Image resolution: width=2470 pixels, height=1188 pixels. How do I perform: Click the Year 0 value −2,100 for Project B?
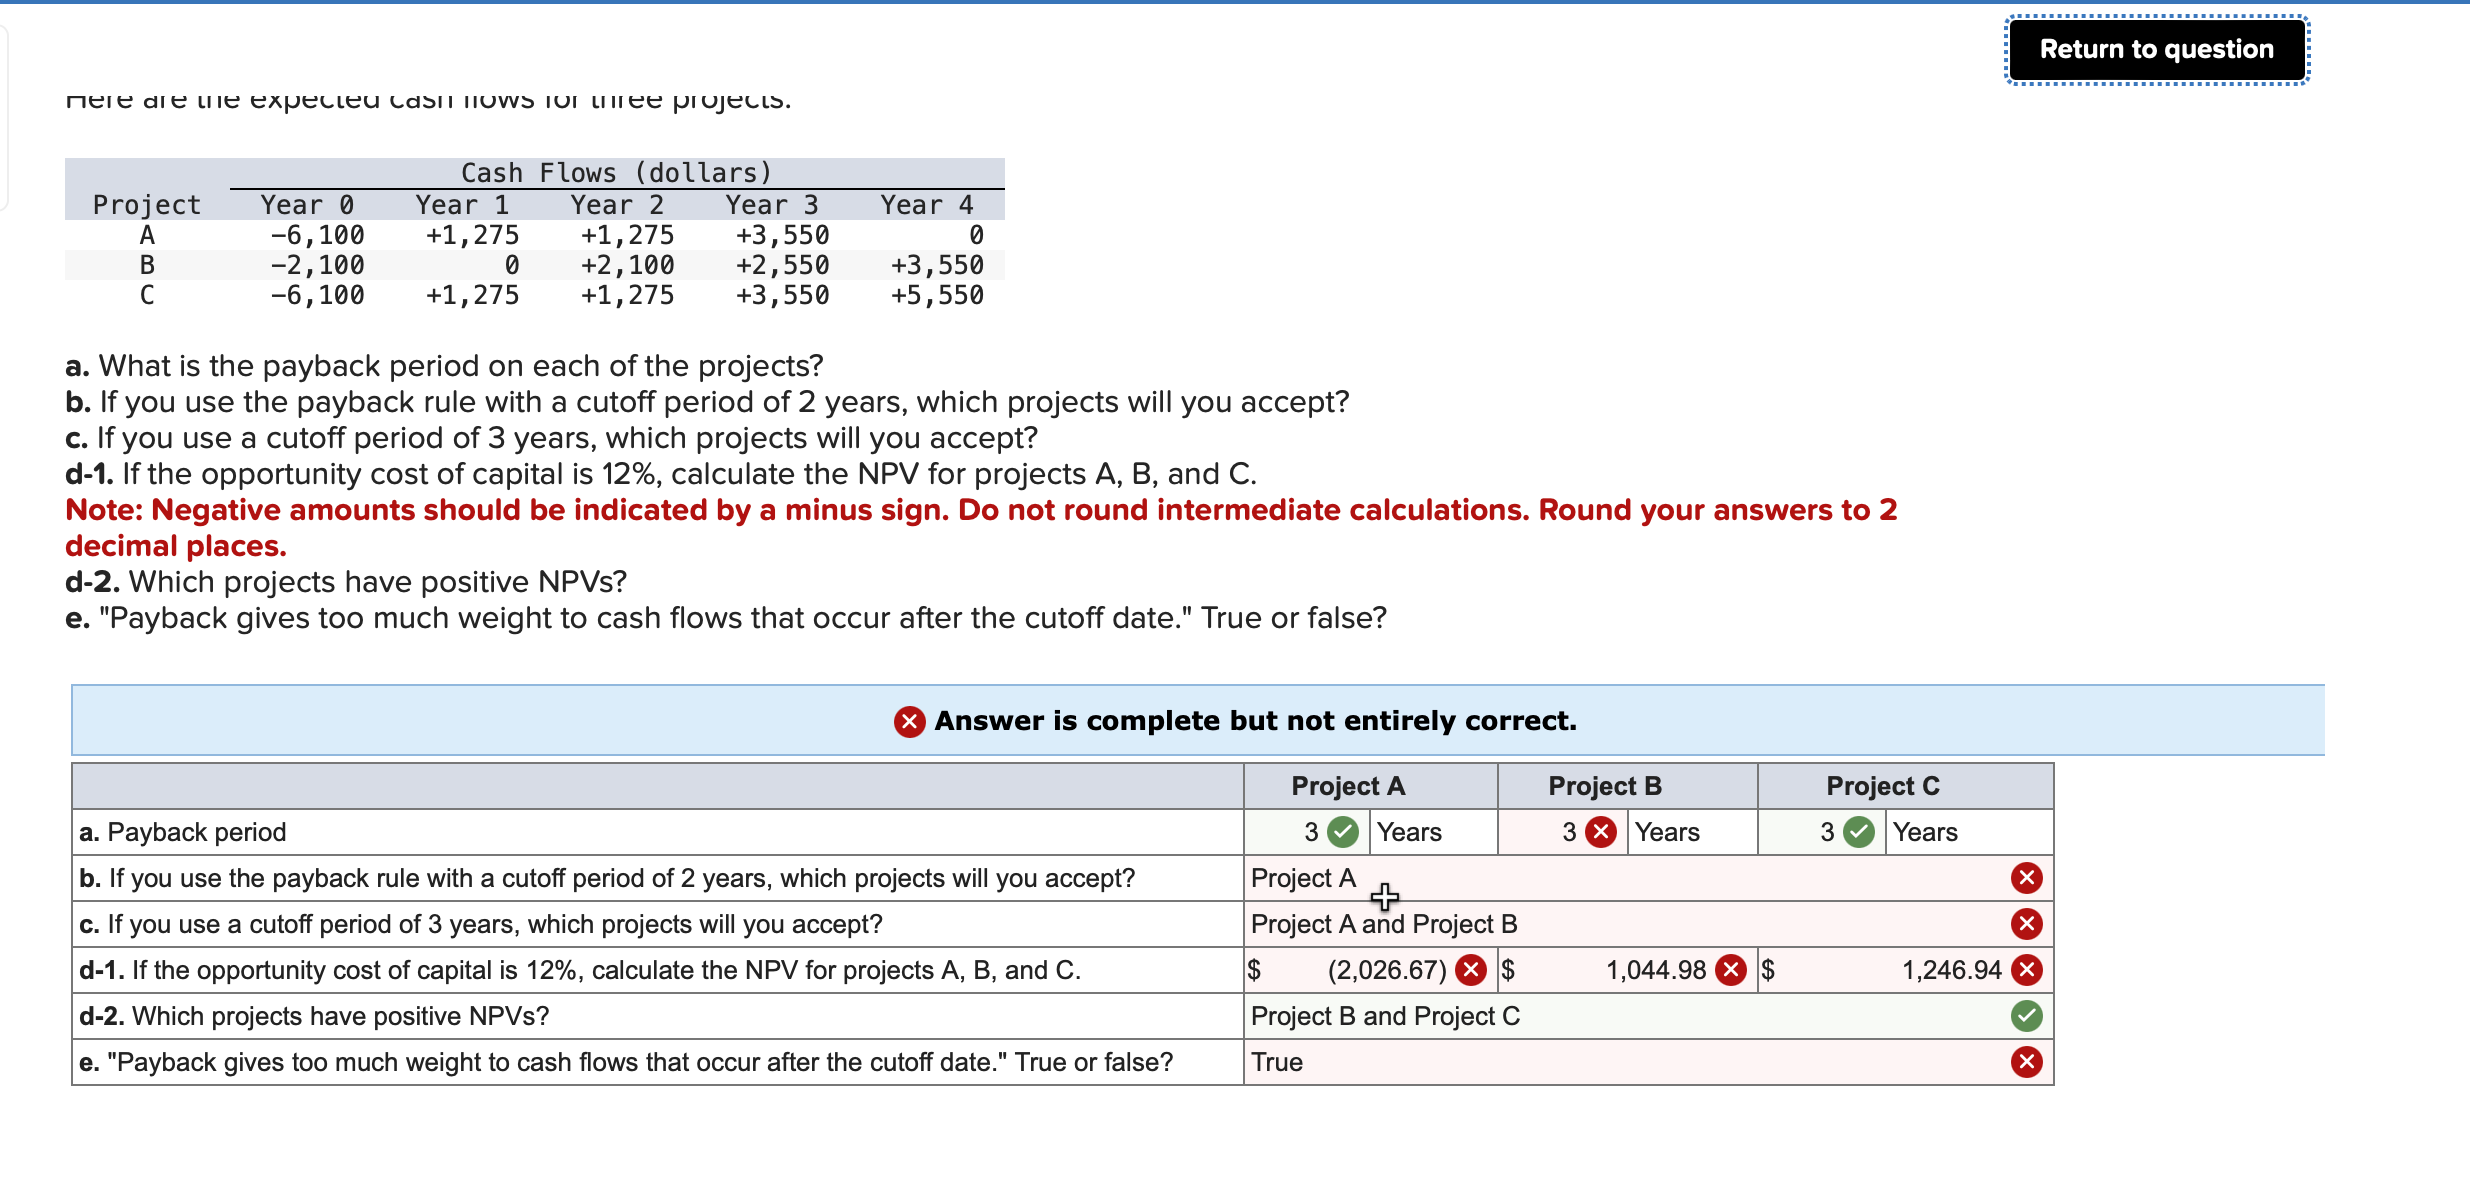[317, 265]
